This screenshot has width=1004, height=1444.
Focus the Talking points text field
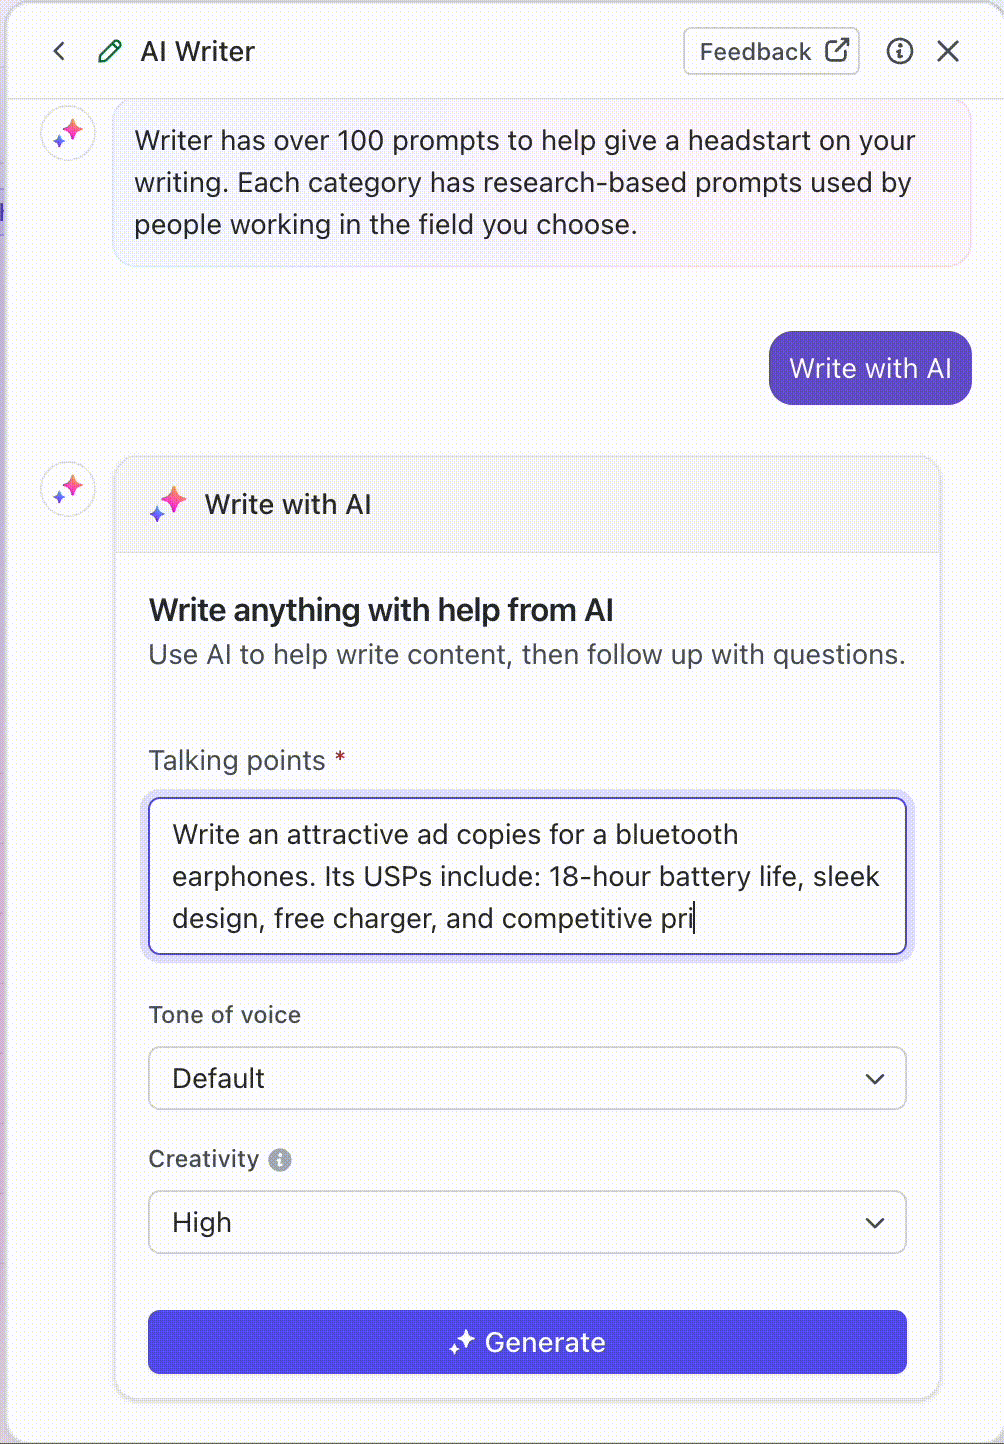(x=527, y=876)
